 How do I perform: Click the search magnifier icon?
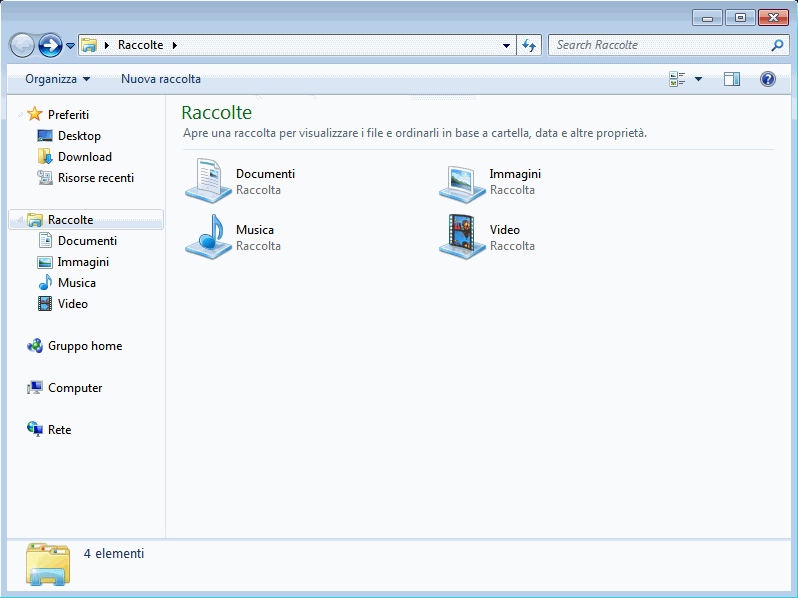click(777, 45)
